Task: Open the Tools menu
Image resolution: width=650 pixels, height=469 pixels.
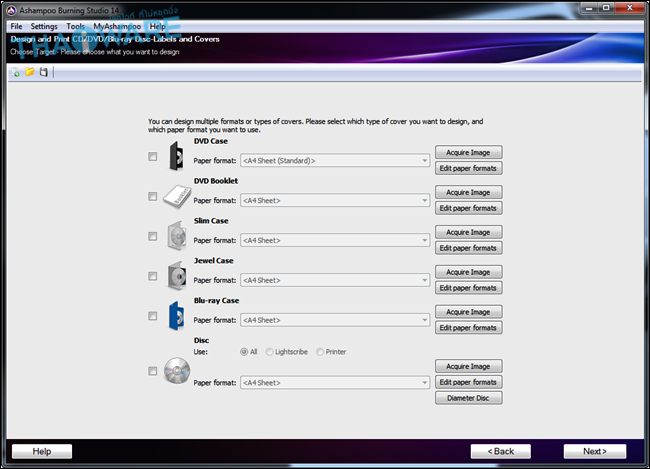Action: (75, 26)
